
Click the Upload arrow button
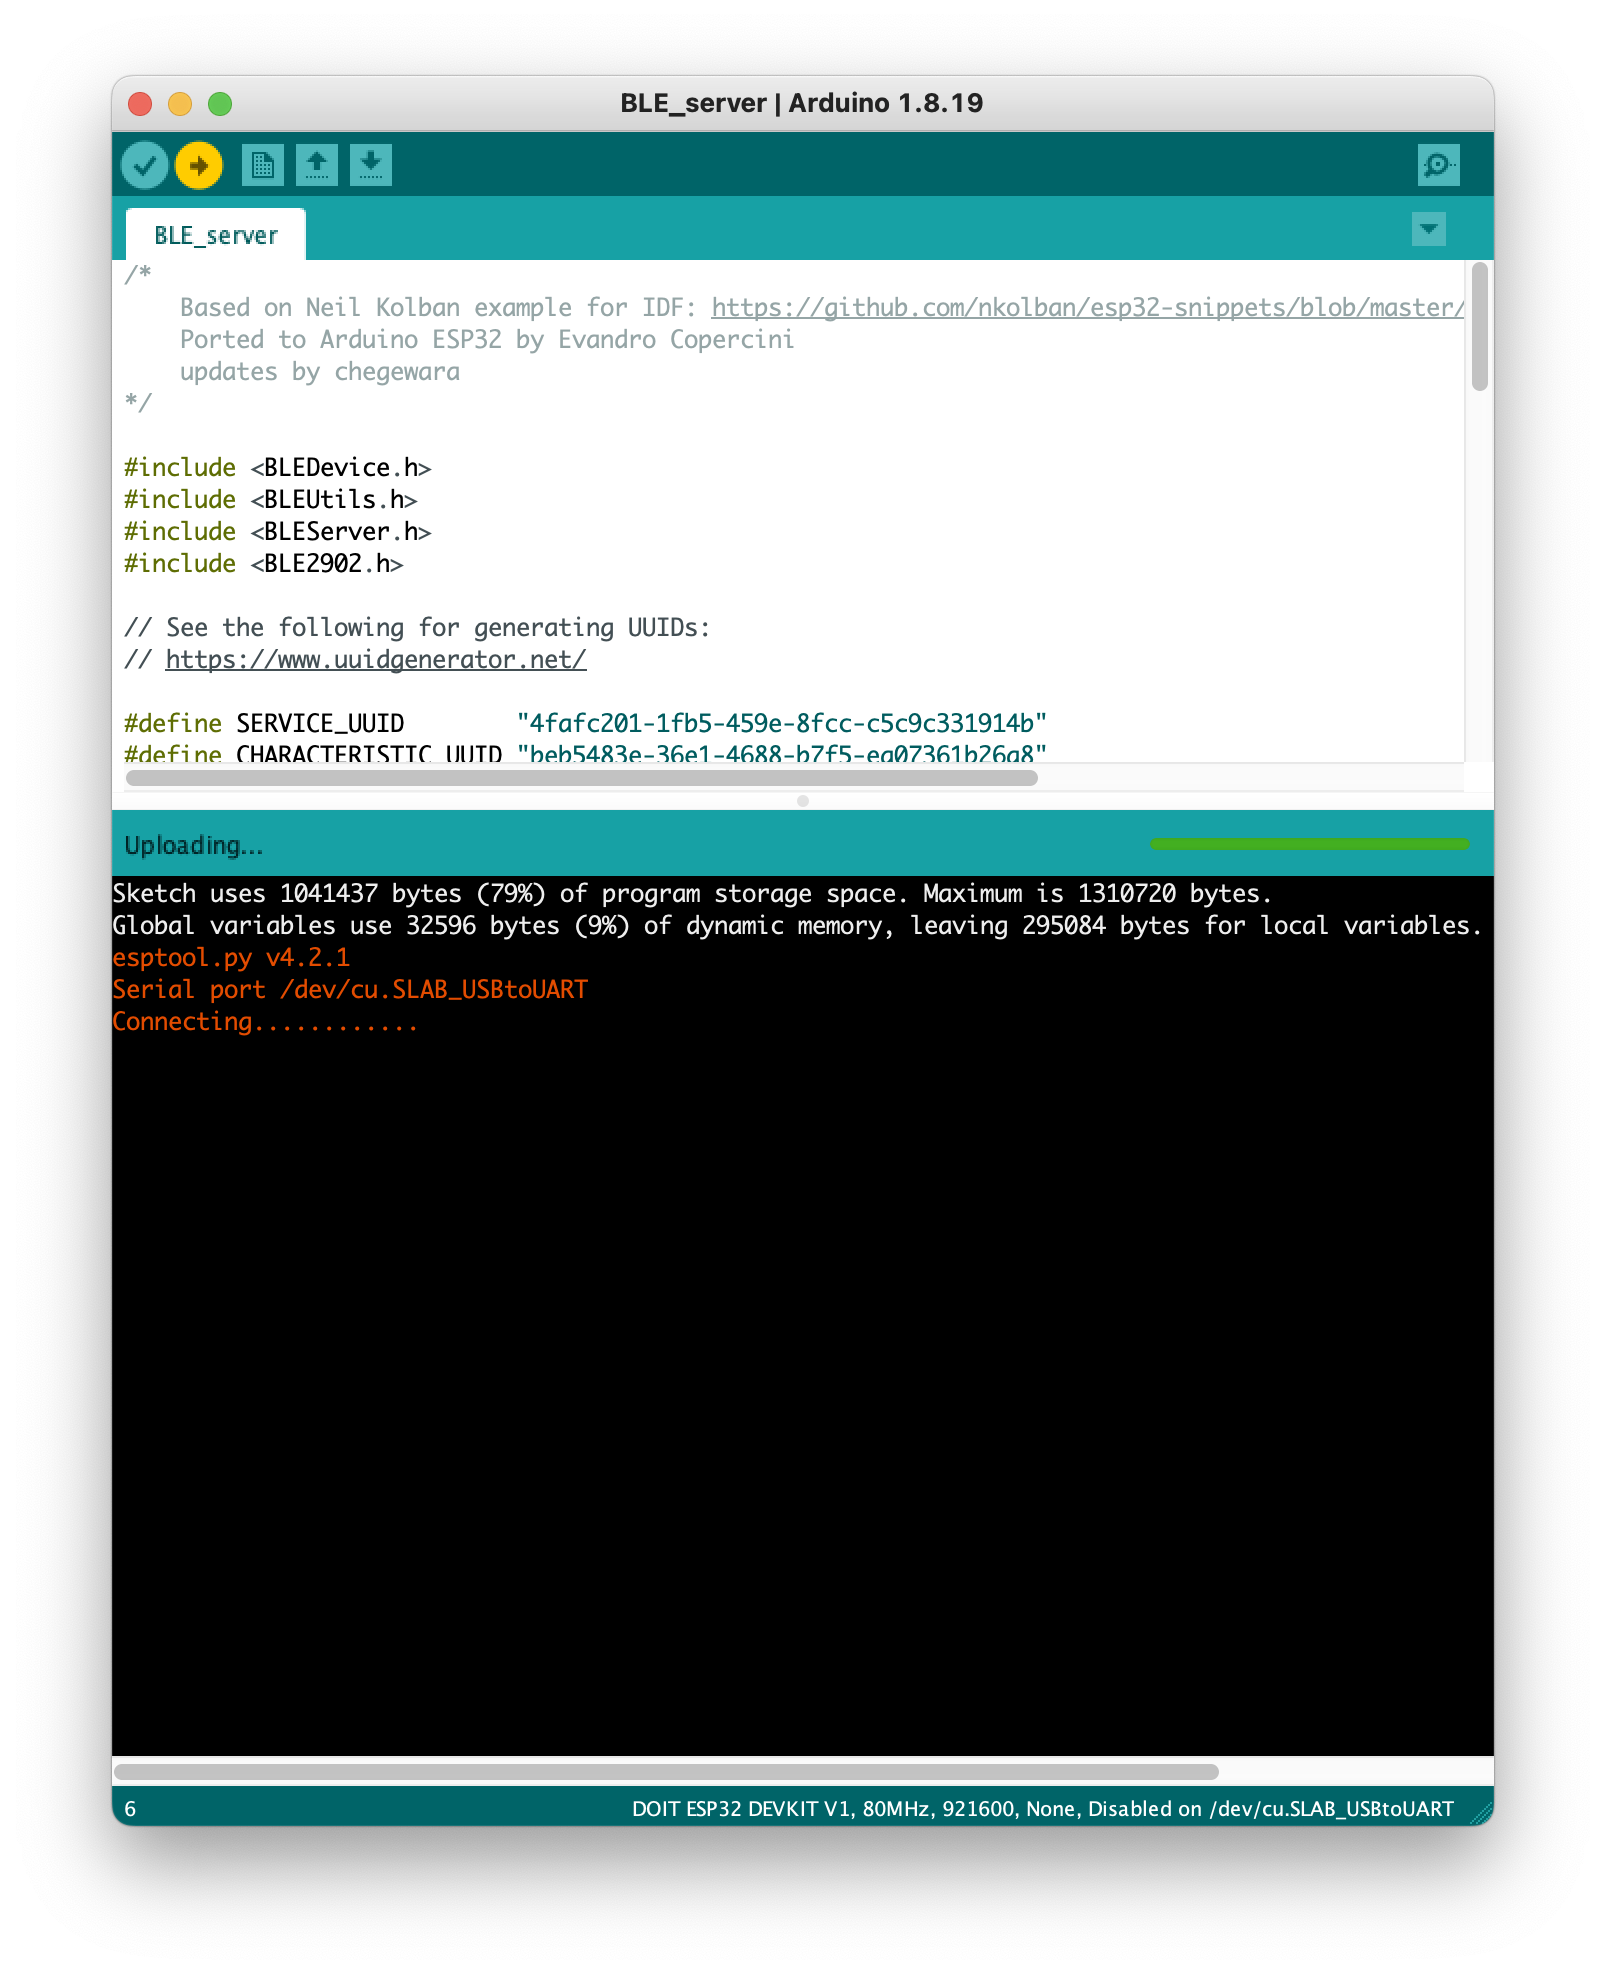tap(199, 165)
